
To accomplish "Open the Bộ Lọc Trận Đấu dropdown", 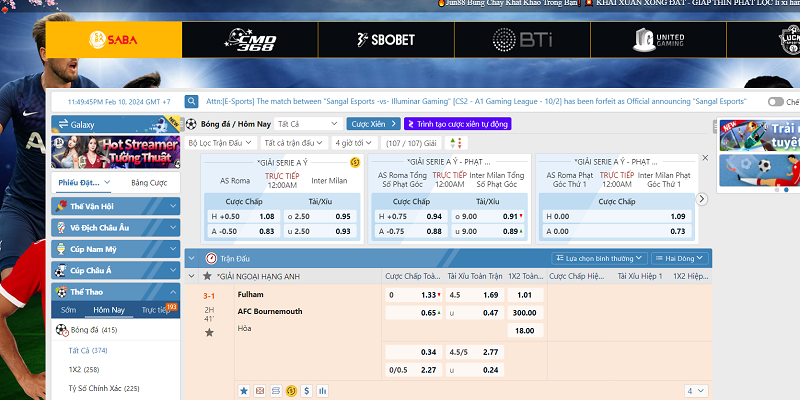I will (x=221, y=143).
